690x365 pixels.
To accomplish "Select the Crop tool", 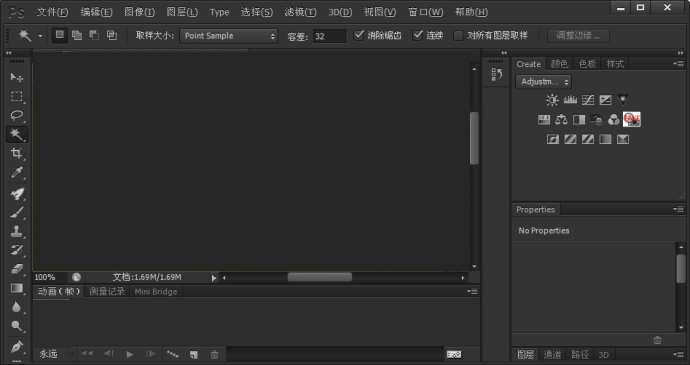I will (x=17, y=154).
